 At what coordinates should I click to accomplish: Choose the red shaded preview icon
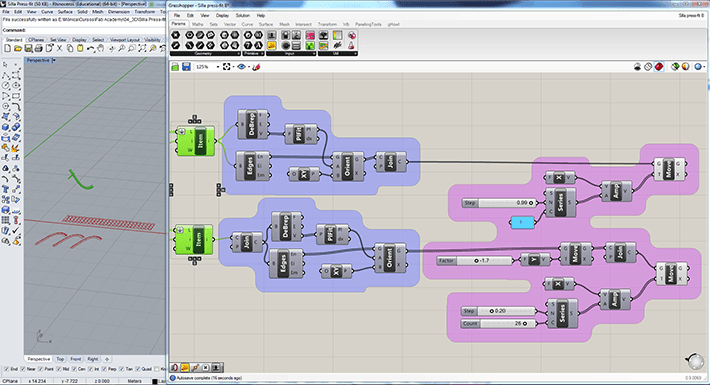click(x=659, y=67)
